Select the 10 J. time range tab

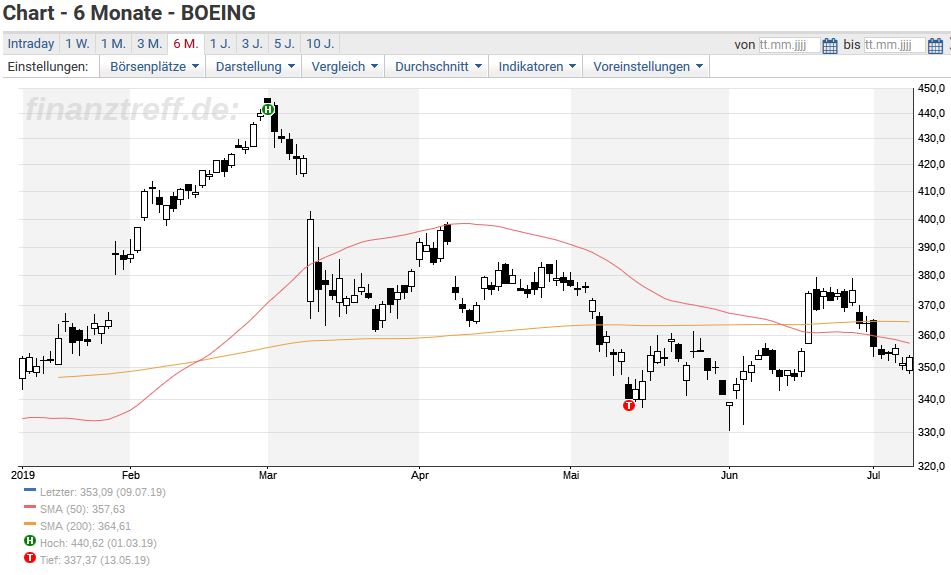tap(320, 44)
